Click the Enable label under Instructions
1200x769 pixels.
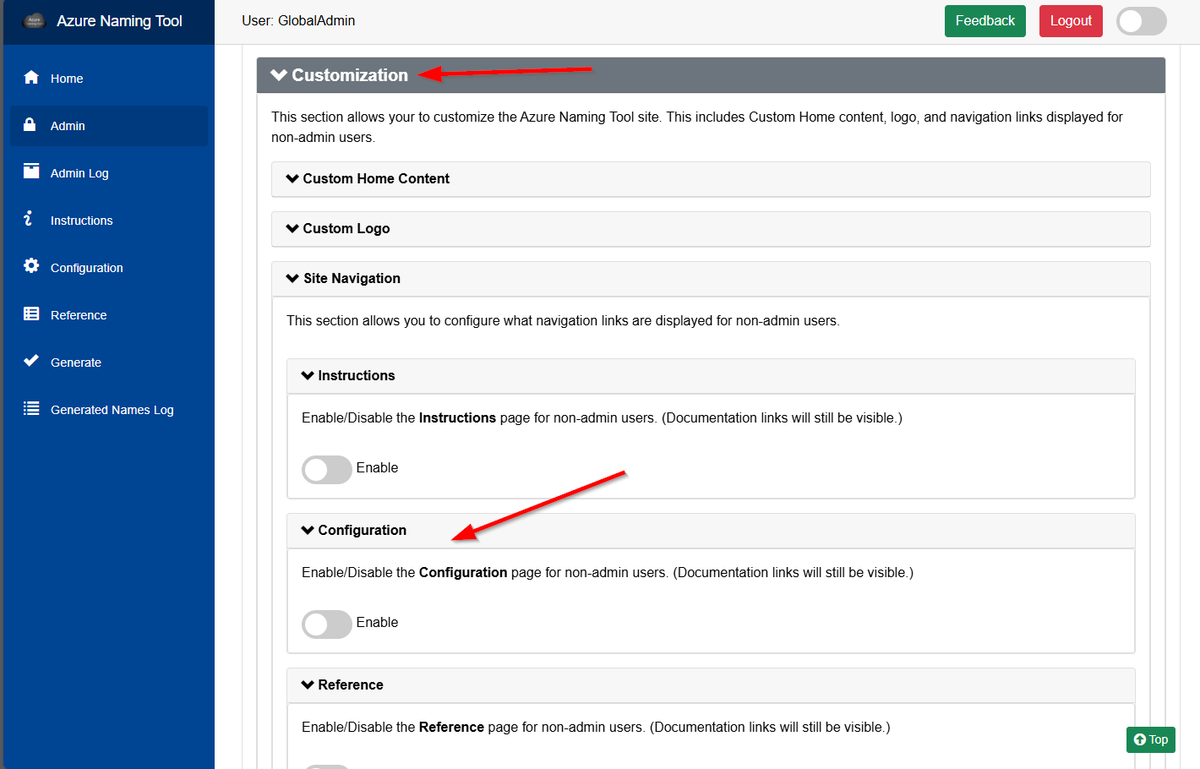click(x=377, y=468)
